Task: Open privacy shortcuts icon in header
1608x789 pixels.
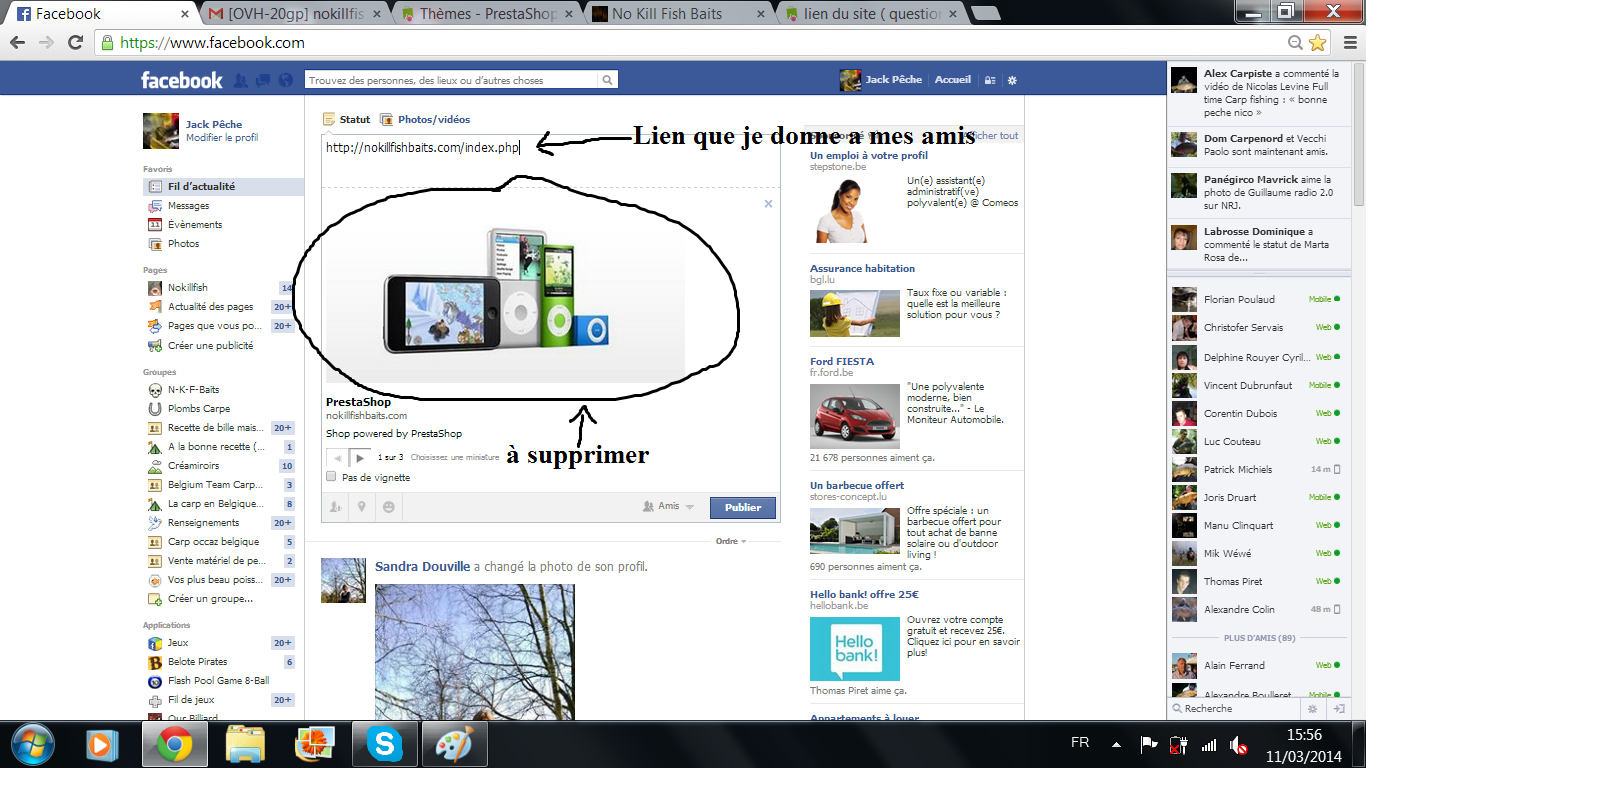Action: click(990, 80)
